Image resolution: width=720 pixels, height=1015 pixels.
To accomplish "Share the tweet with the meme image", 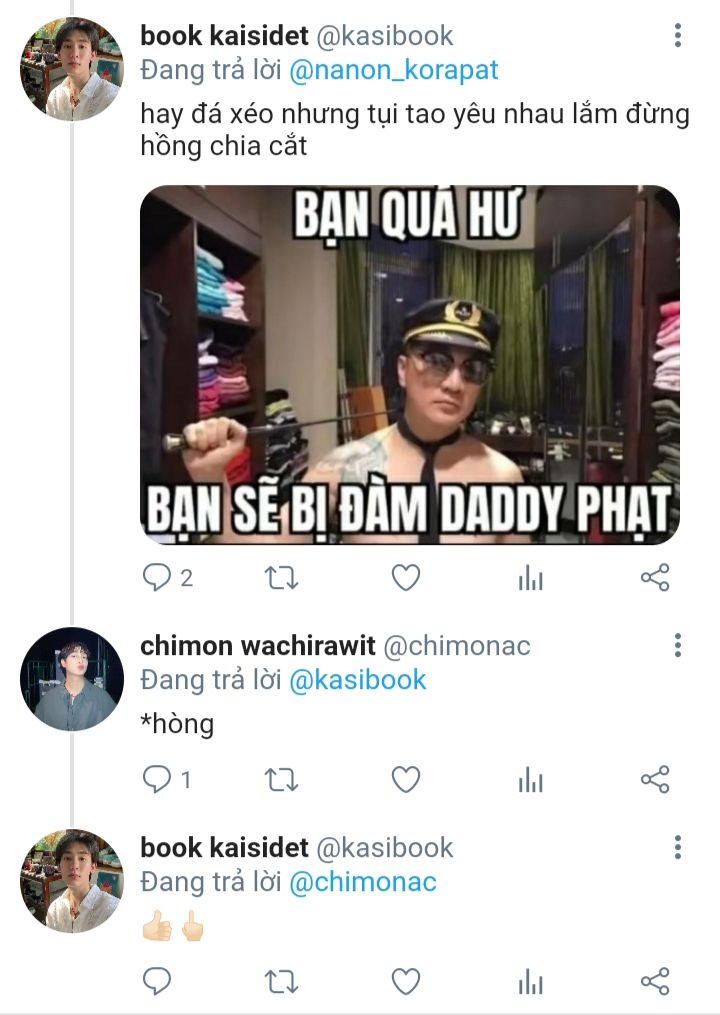I will [x=655, y=577].
